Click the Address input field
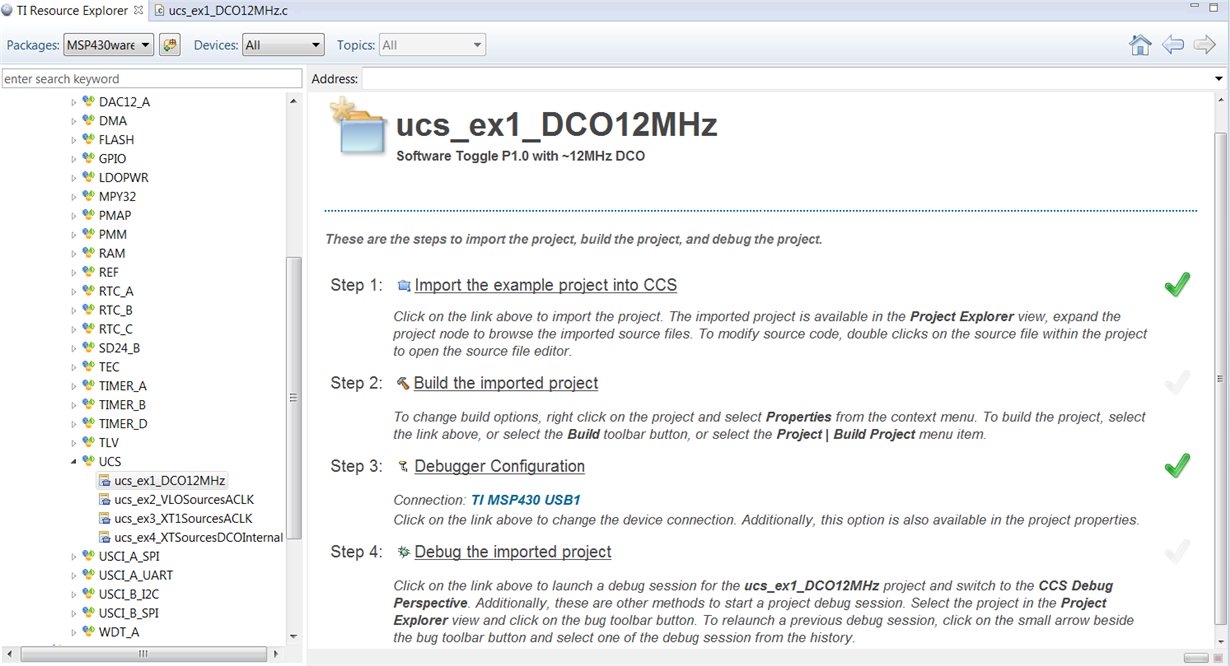This screenshot has width=1230, height=666. (785, 79)
